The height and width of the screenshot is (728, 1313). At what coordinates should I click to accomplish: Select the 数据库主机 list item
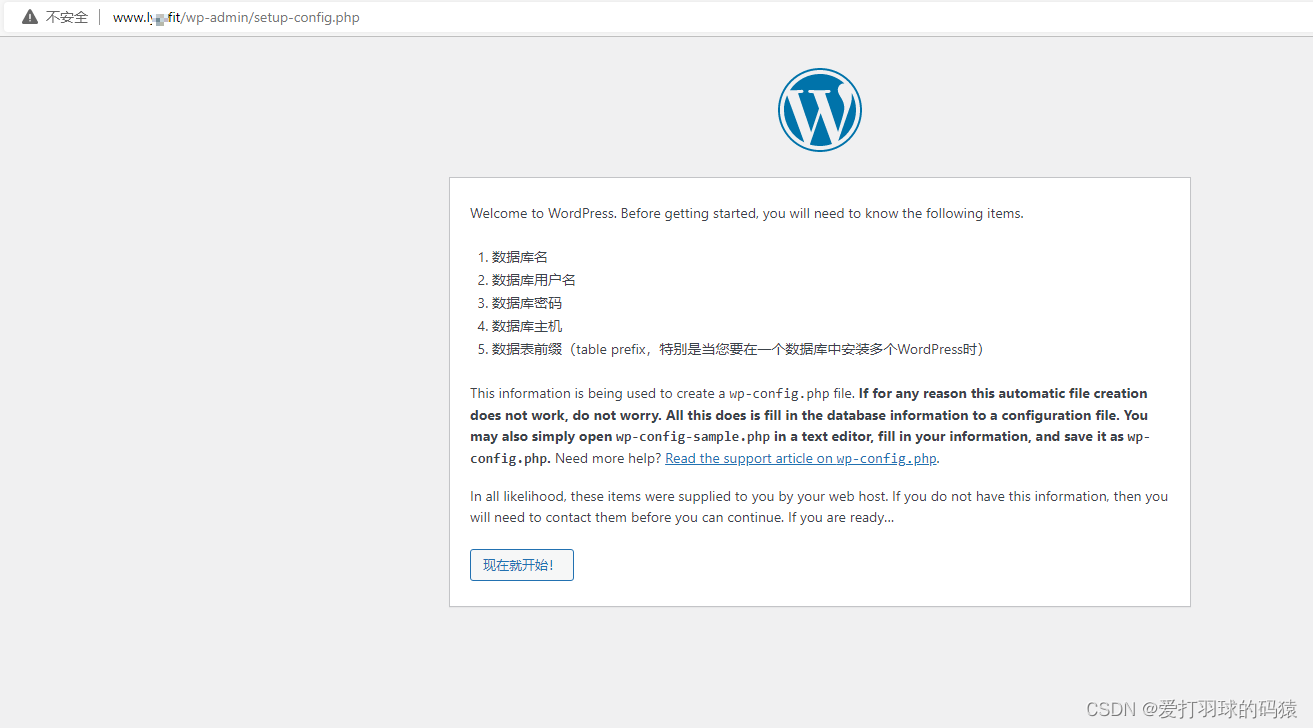pyautogui.click(x=527, y=326)
